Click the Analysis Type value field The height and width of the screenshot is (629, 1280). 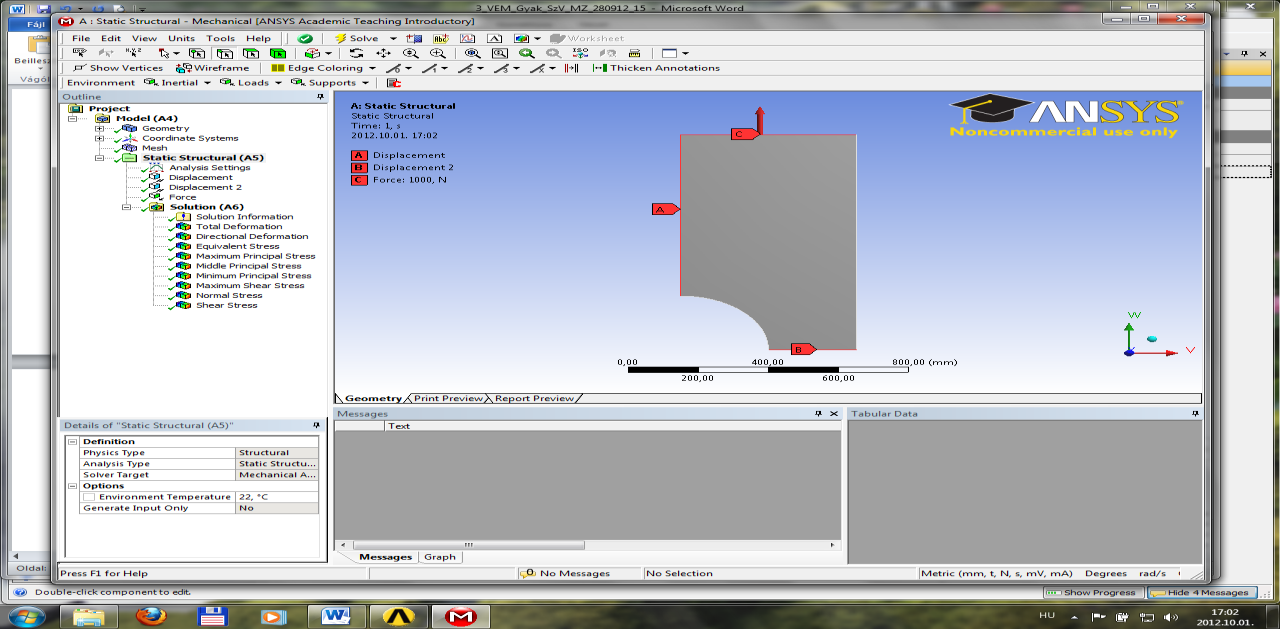(278, 464)
